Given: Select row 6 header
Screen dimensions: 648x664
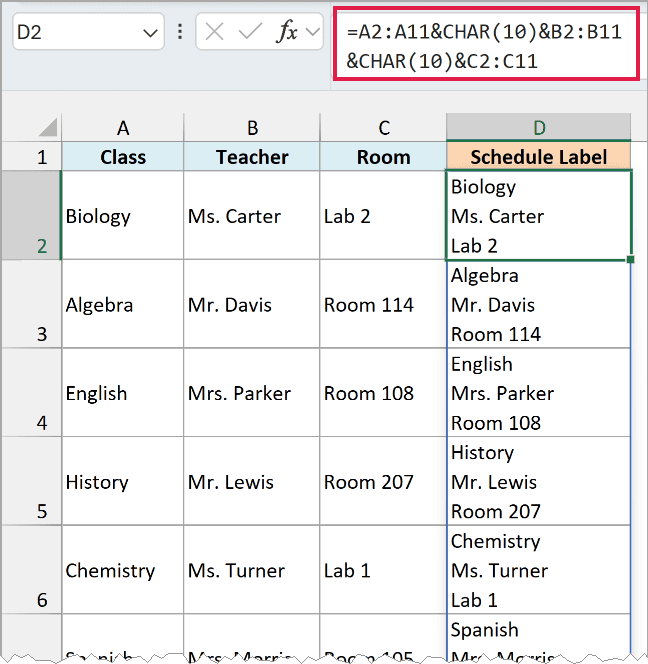Looking at the screenshot, I should (31, 570).
